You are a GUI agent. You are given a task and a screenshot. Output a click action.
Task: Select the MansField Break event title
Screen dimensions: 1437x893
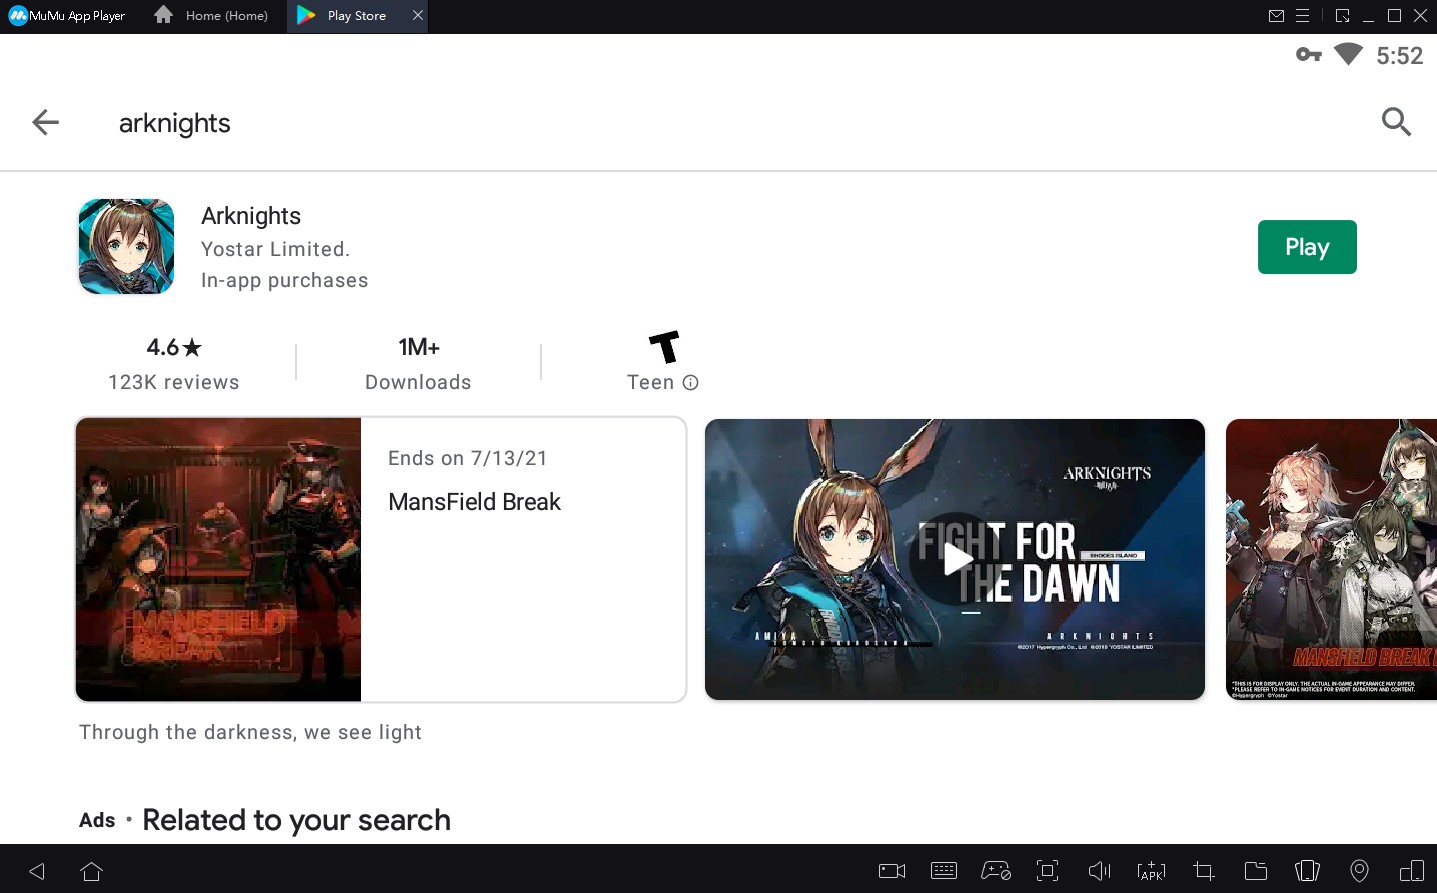tap(475, 502)
